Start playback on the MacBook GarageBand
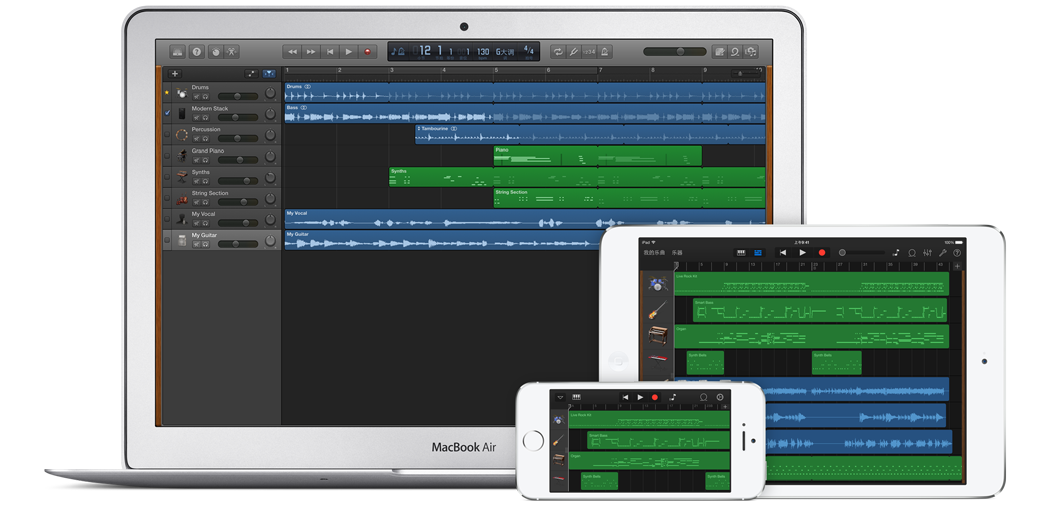Image resolution: width=1050 pixels, height=510 pixels. point(349,52)
